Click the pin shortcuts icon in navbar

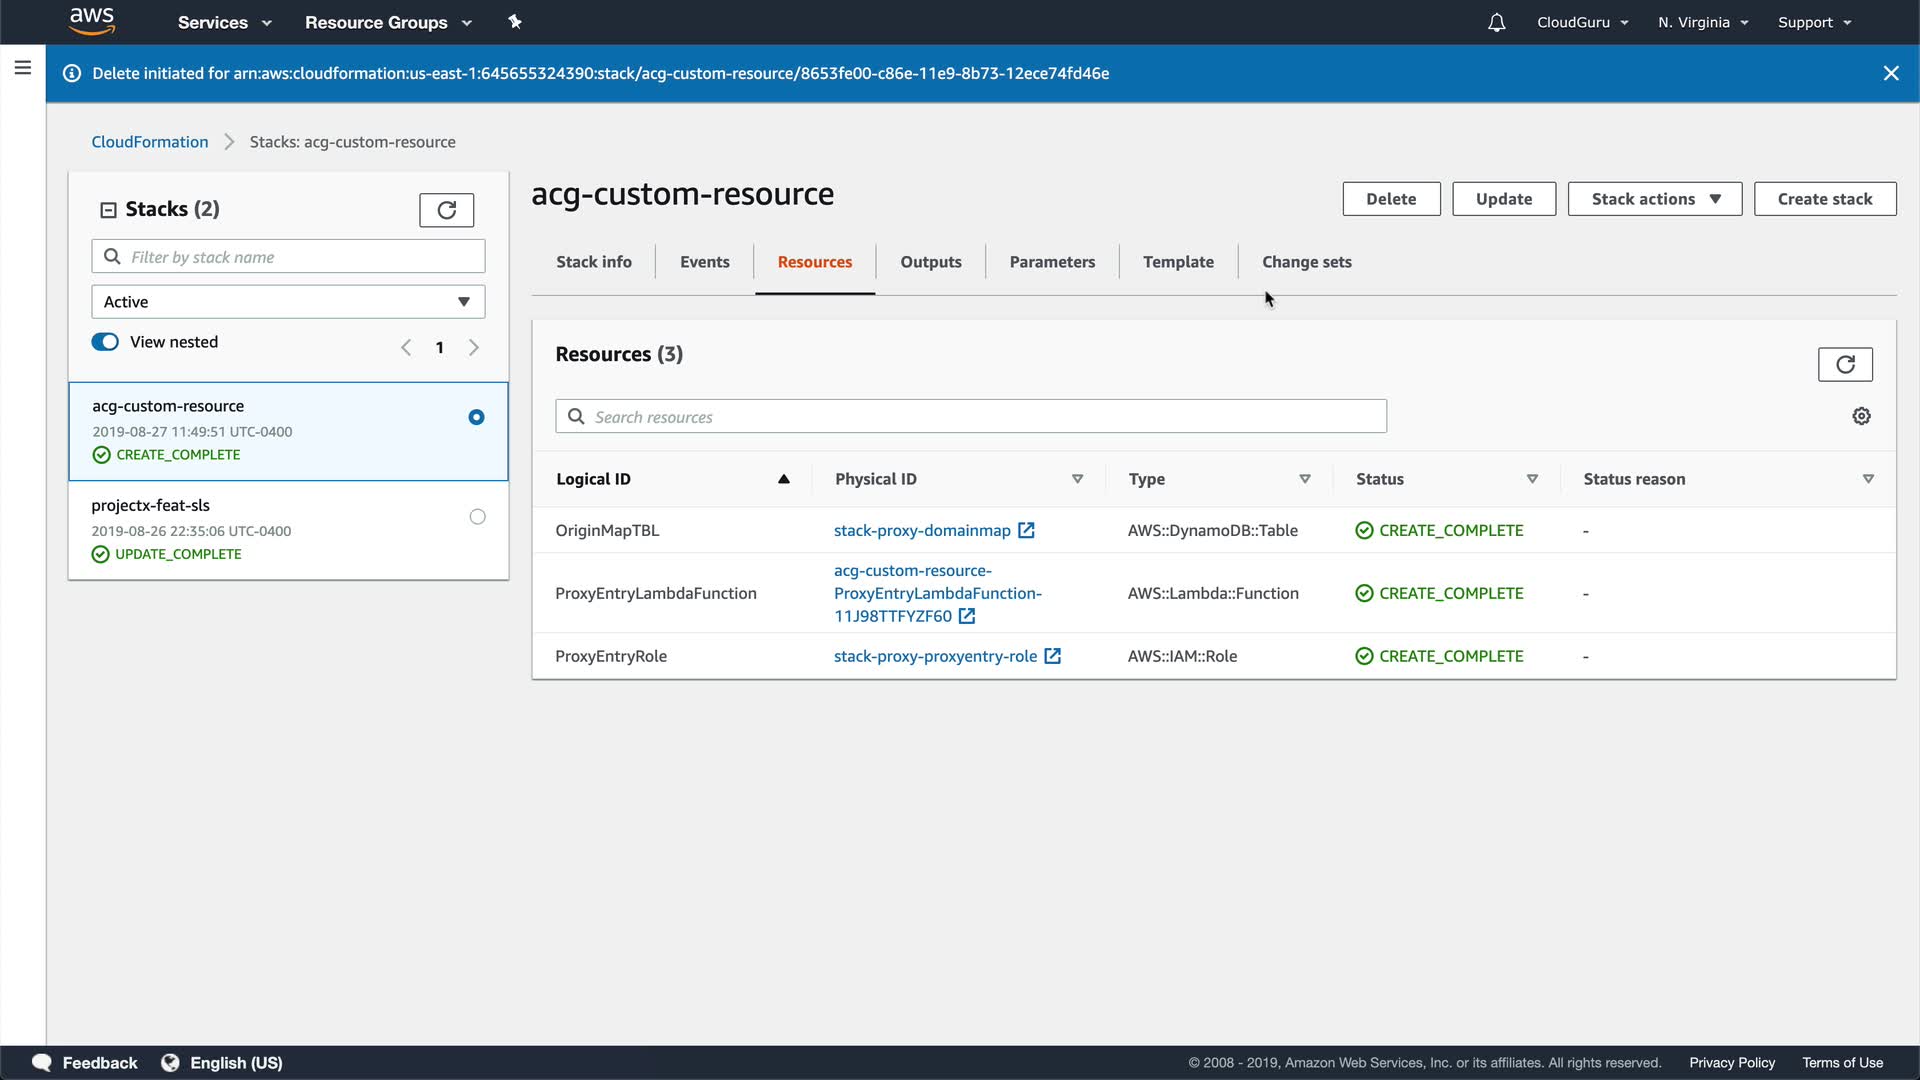click(x=515, y=22)
